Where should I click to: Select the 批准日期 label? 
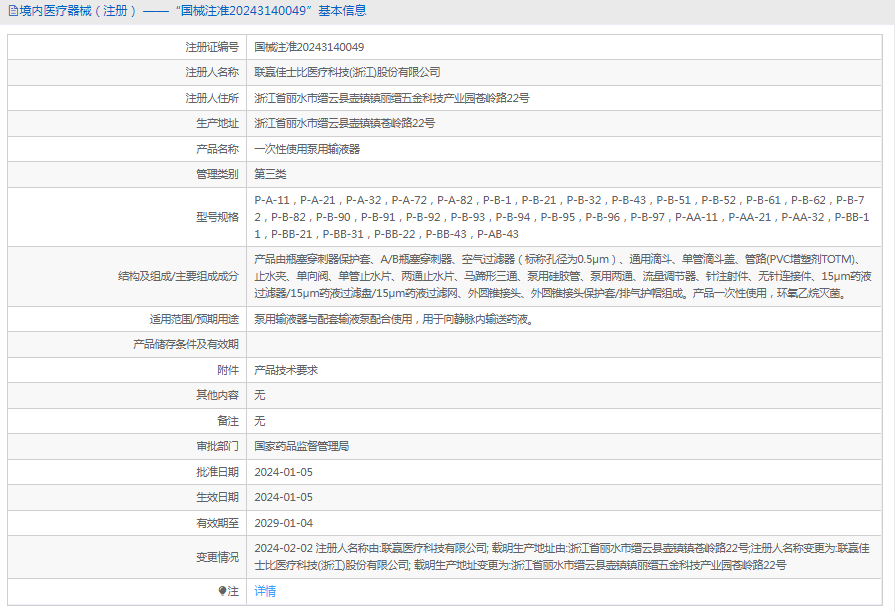tap(217, 472)
